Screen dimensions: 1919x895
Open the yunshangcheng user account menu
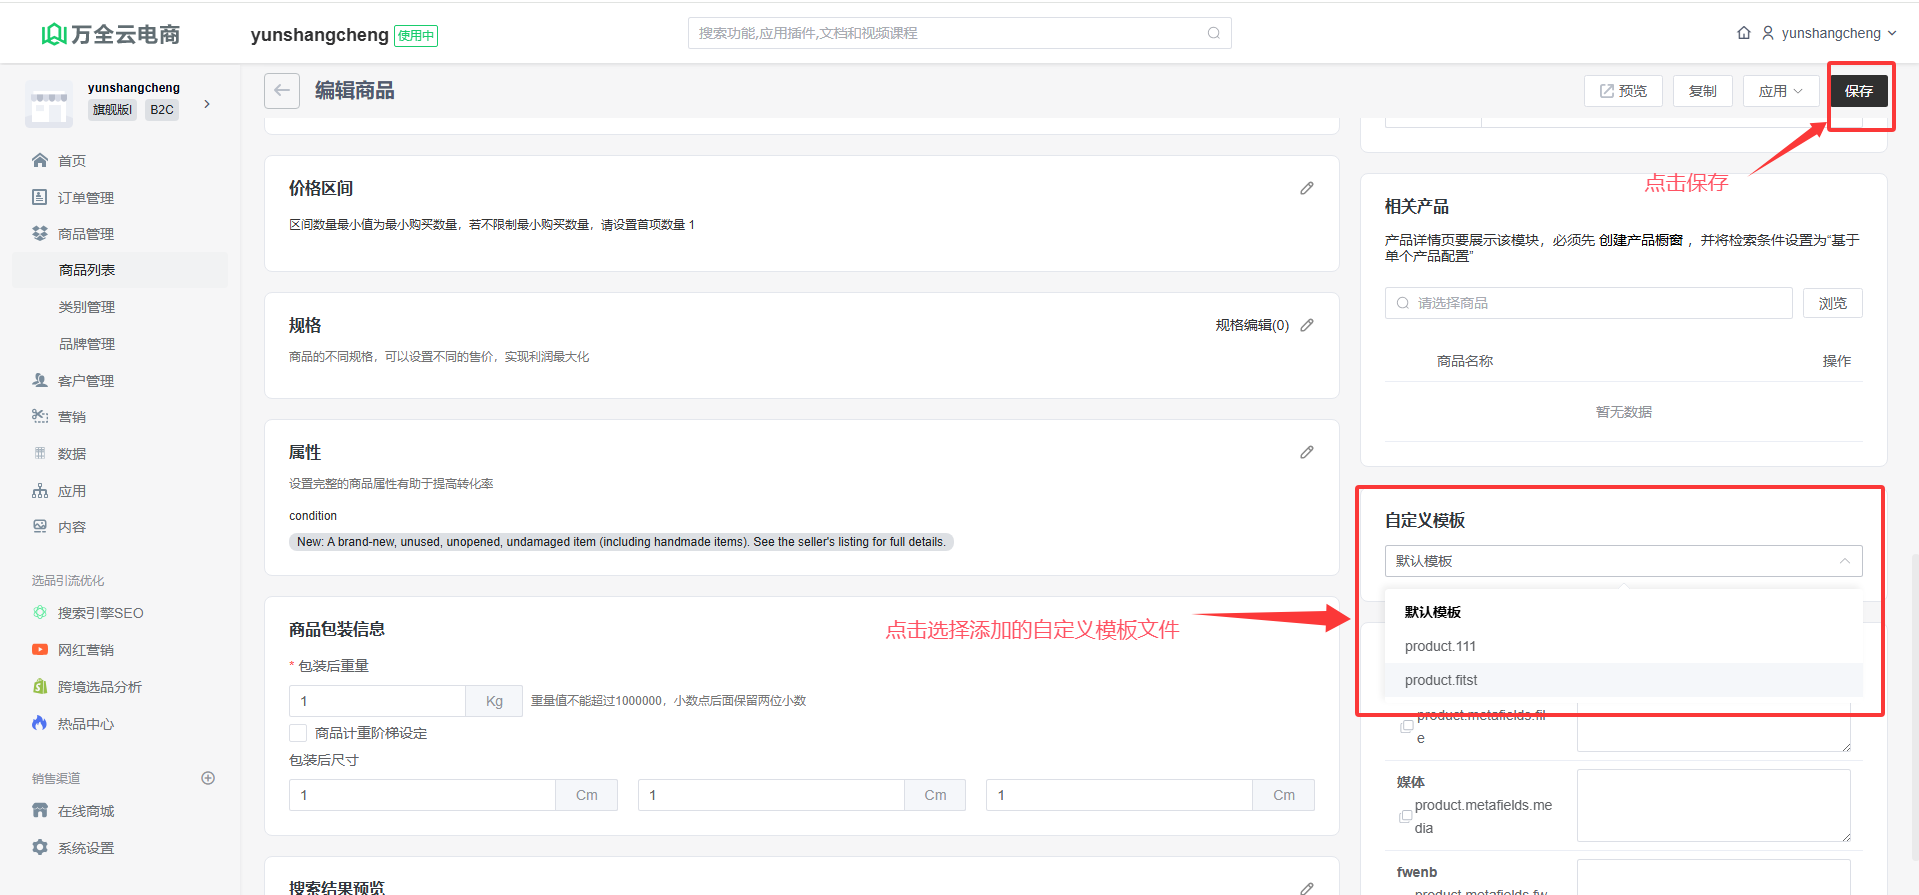tap(1829, 33)
